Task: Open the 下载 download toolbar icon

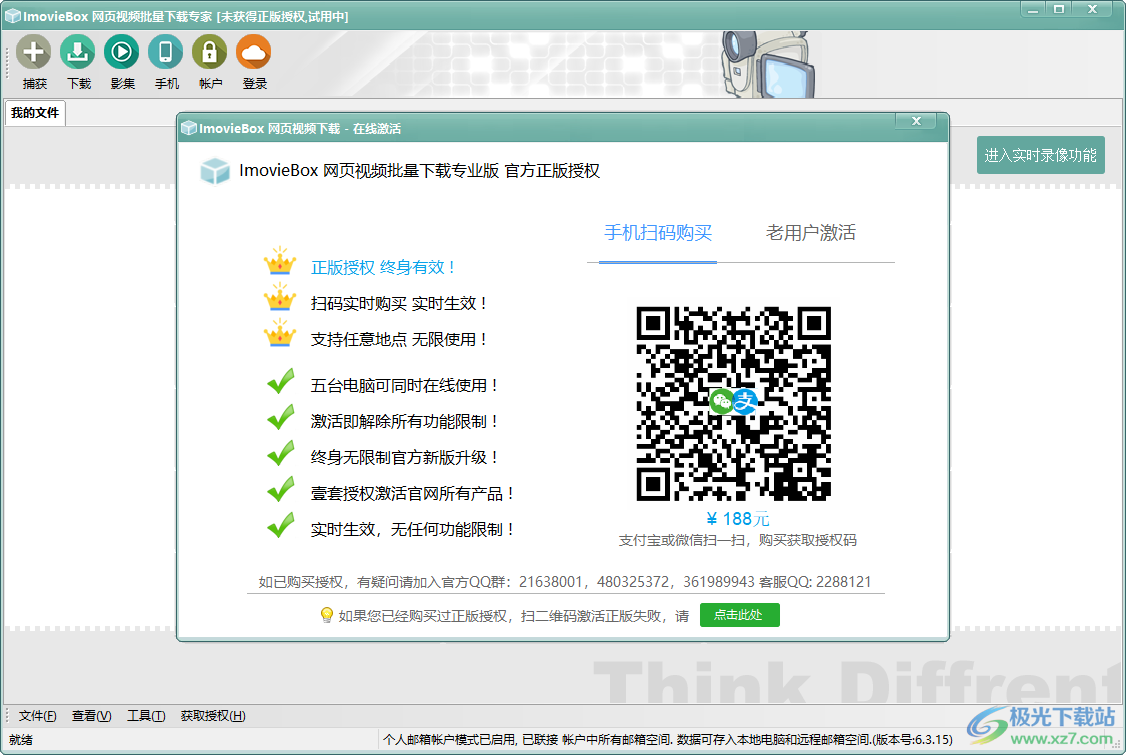Action: [78, 52]
